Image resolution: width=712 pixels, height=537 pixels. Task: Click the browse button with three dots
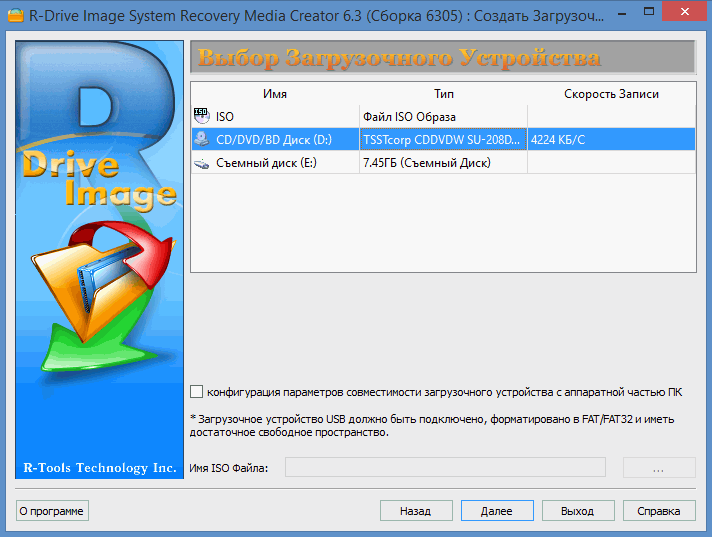pos(659,467)
